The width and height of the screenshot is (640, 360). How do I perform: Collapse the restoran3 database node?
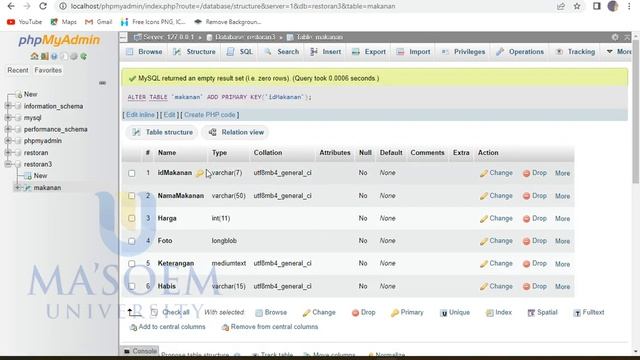(8, 164)
